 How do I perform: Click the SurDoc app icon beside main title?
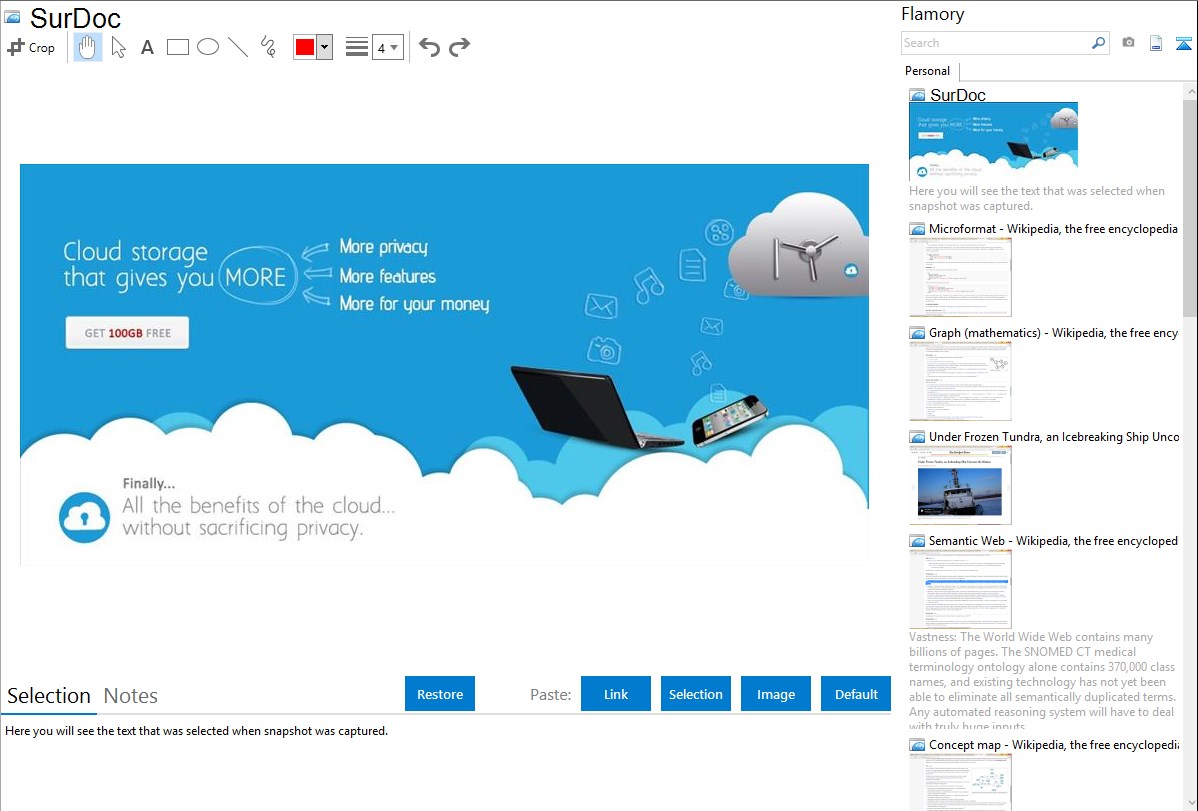(13, 18)
